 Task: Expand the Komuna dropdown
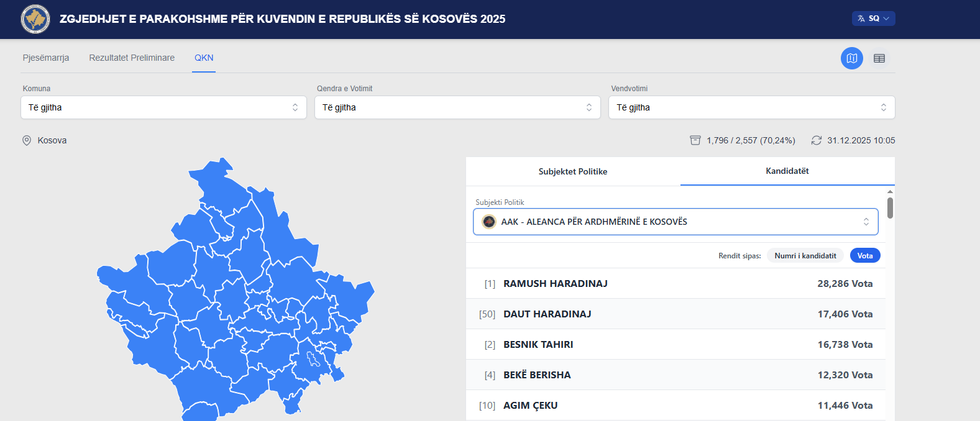coord(162,107)
